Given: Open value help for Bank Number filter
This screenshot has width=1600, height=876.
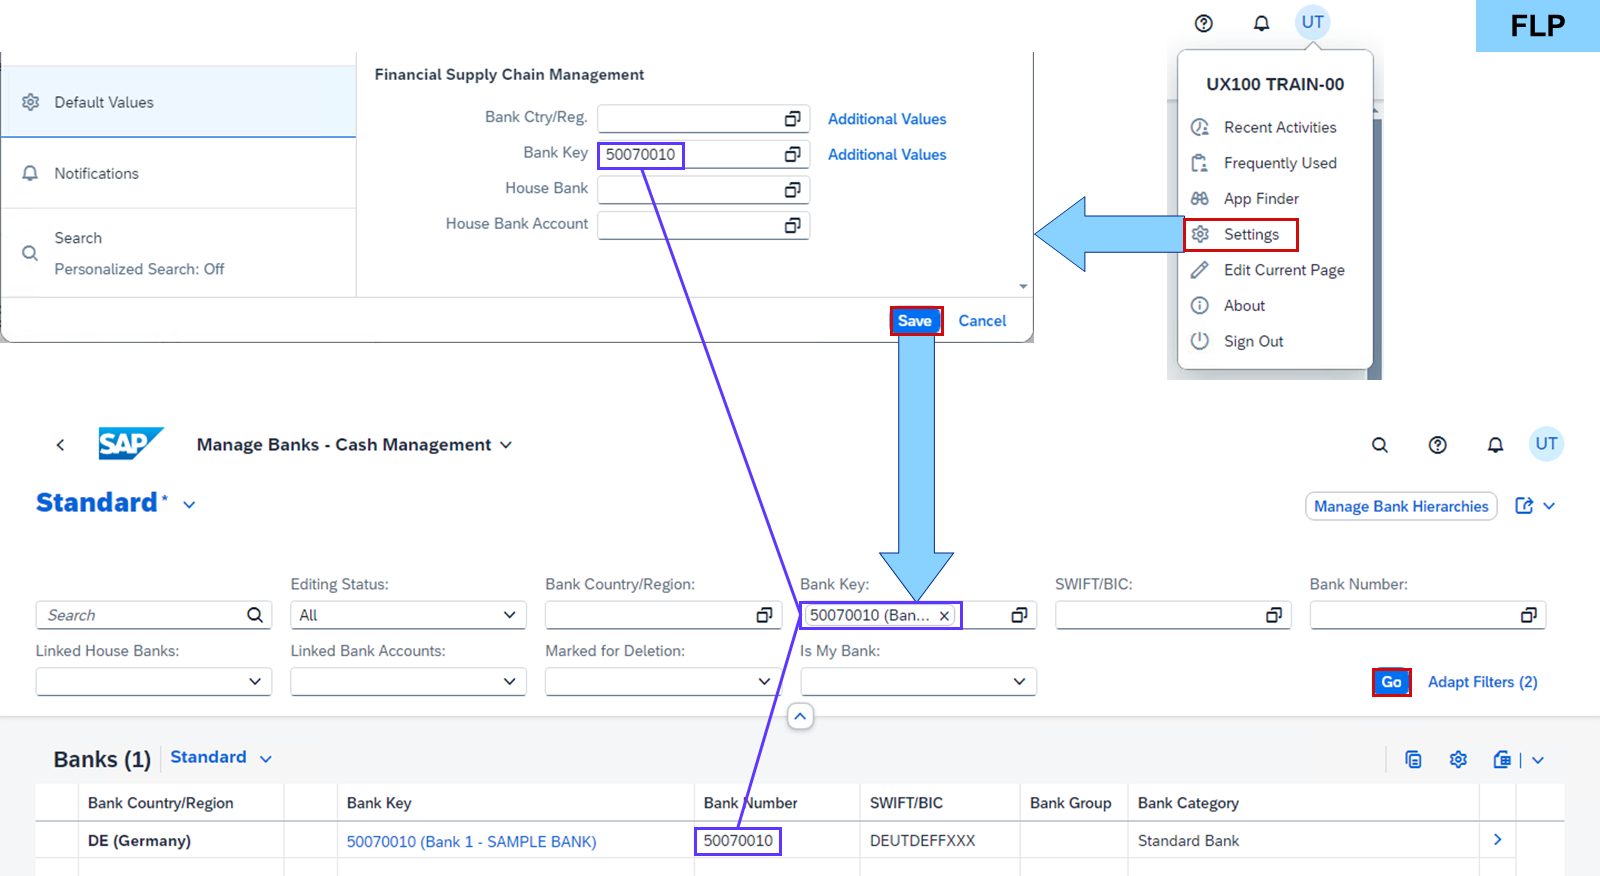Looking at the screenshot, I should 1529,615.
